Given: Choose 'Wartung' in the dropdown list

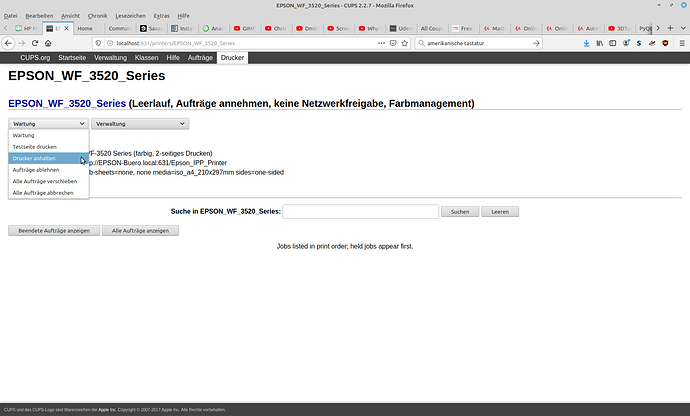Looking at the screenshot, I should pyautogui.click(x=48, y=135).
